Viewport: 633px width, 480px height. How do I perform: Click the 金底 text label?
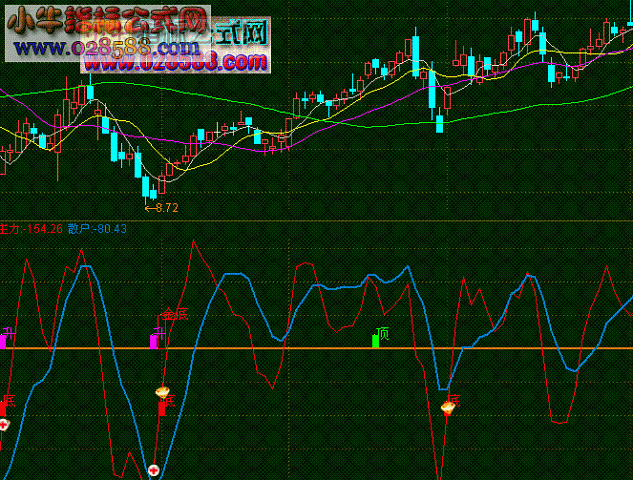pos(176,315)
